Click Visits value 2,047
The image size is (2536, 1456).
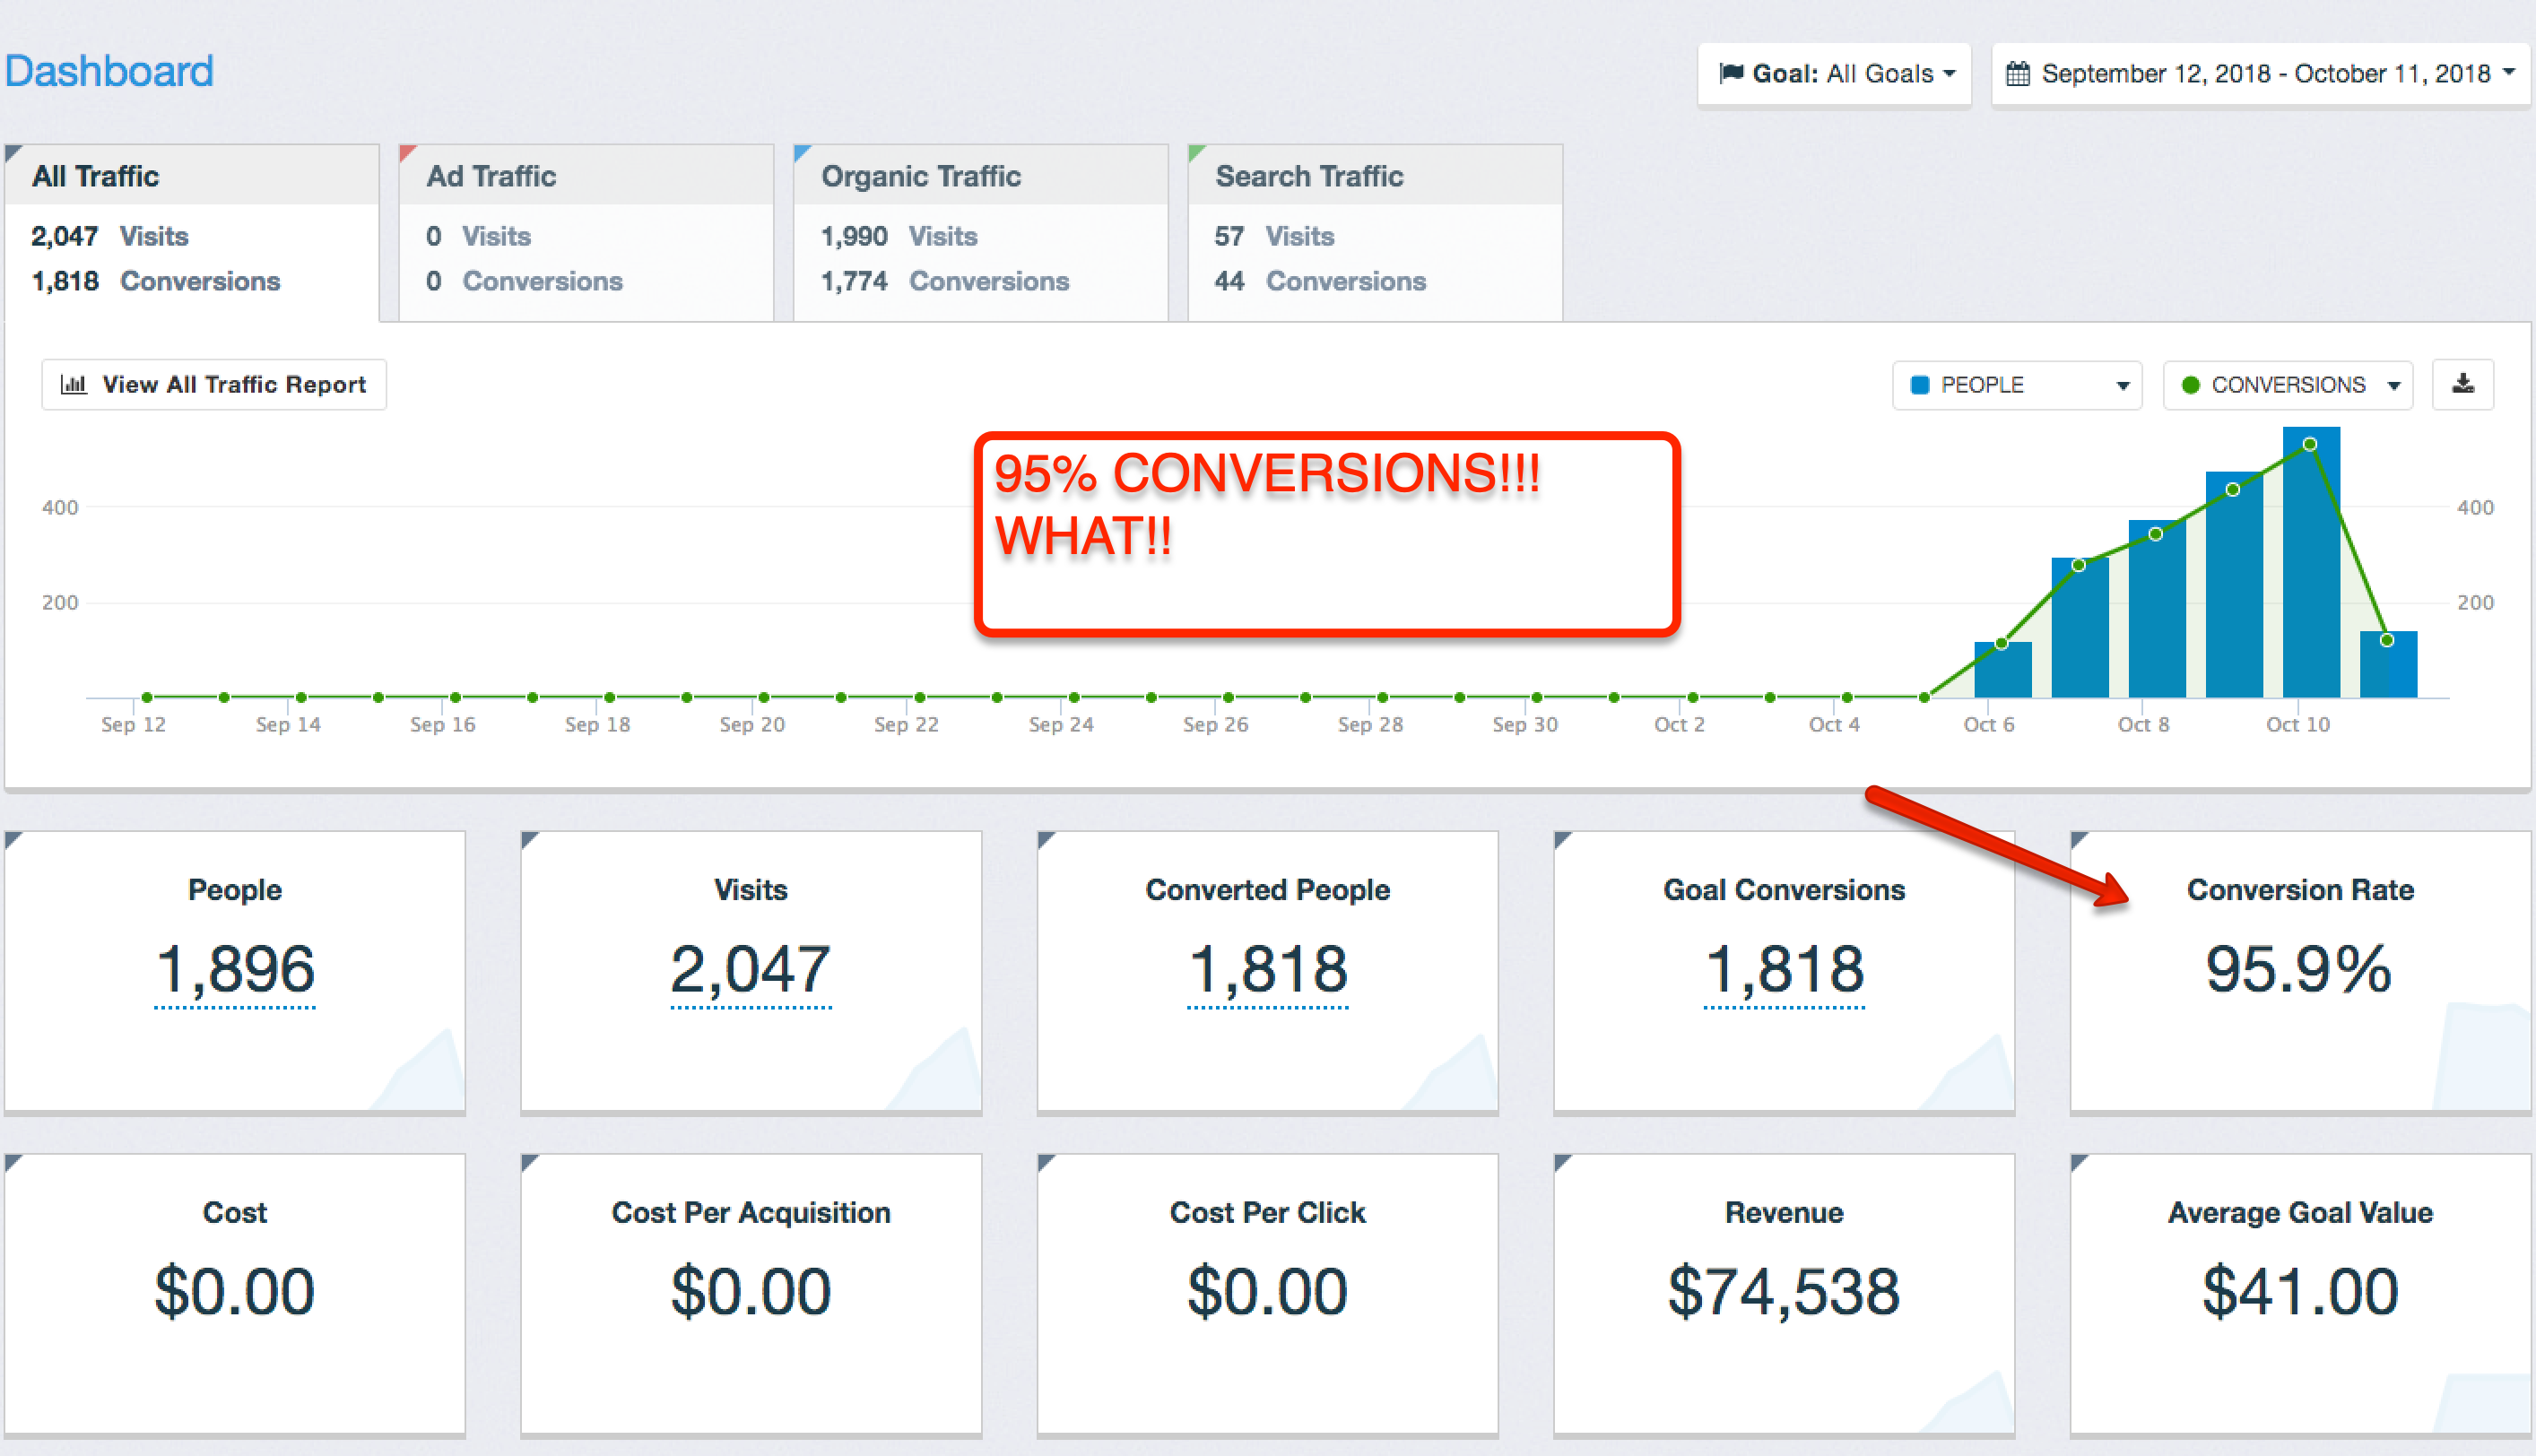[751, 969]
